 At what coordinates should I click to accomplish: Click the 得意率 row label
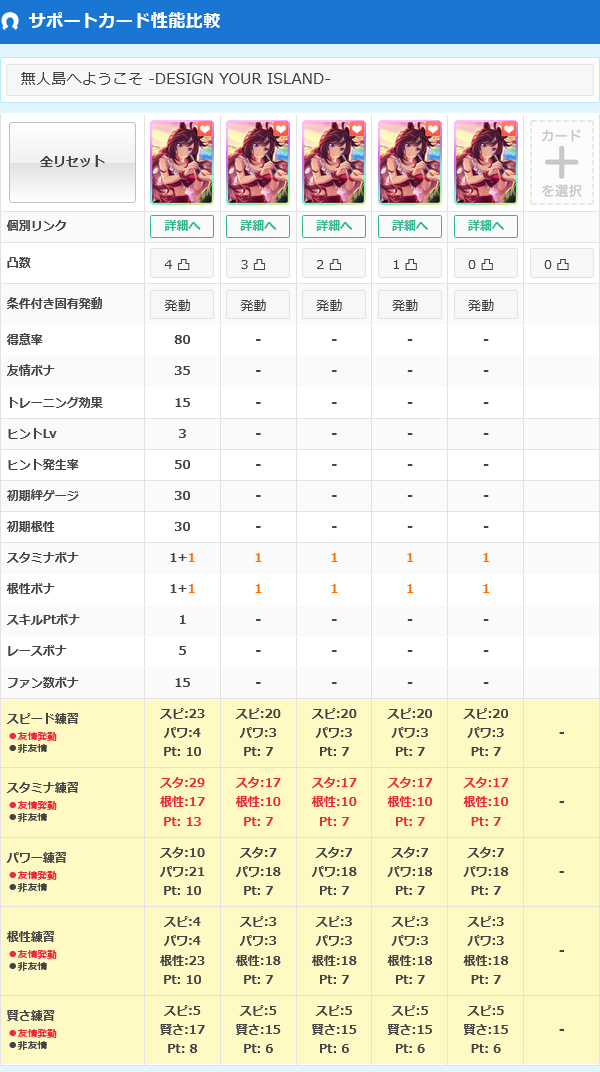(x=25, y=339)
